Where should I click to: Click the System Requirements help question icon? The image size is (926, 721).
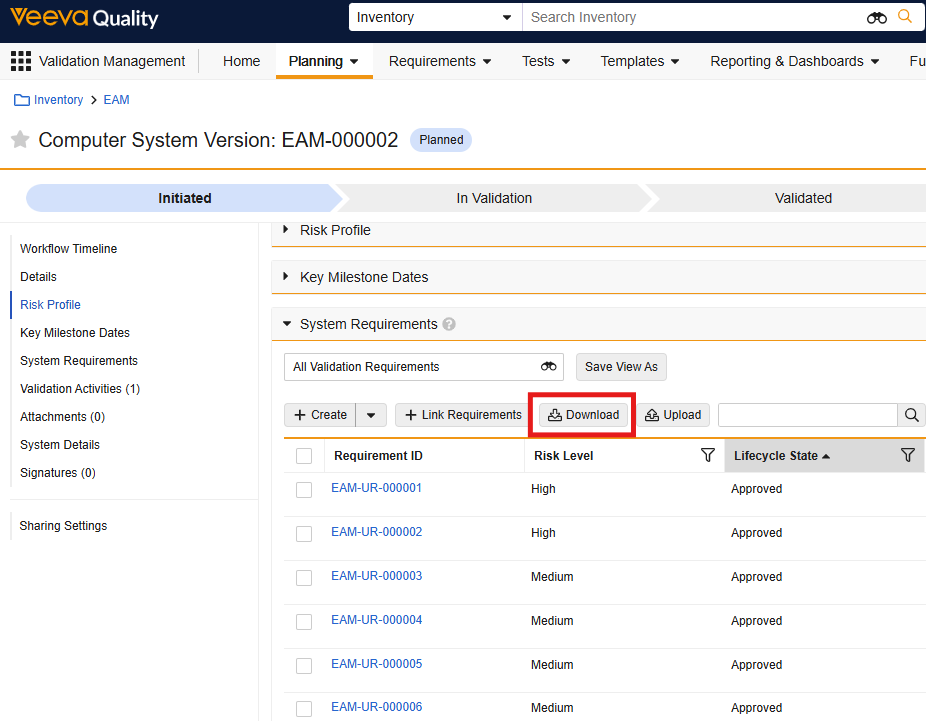[x=449, y=324]
